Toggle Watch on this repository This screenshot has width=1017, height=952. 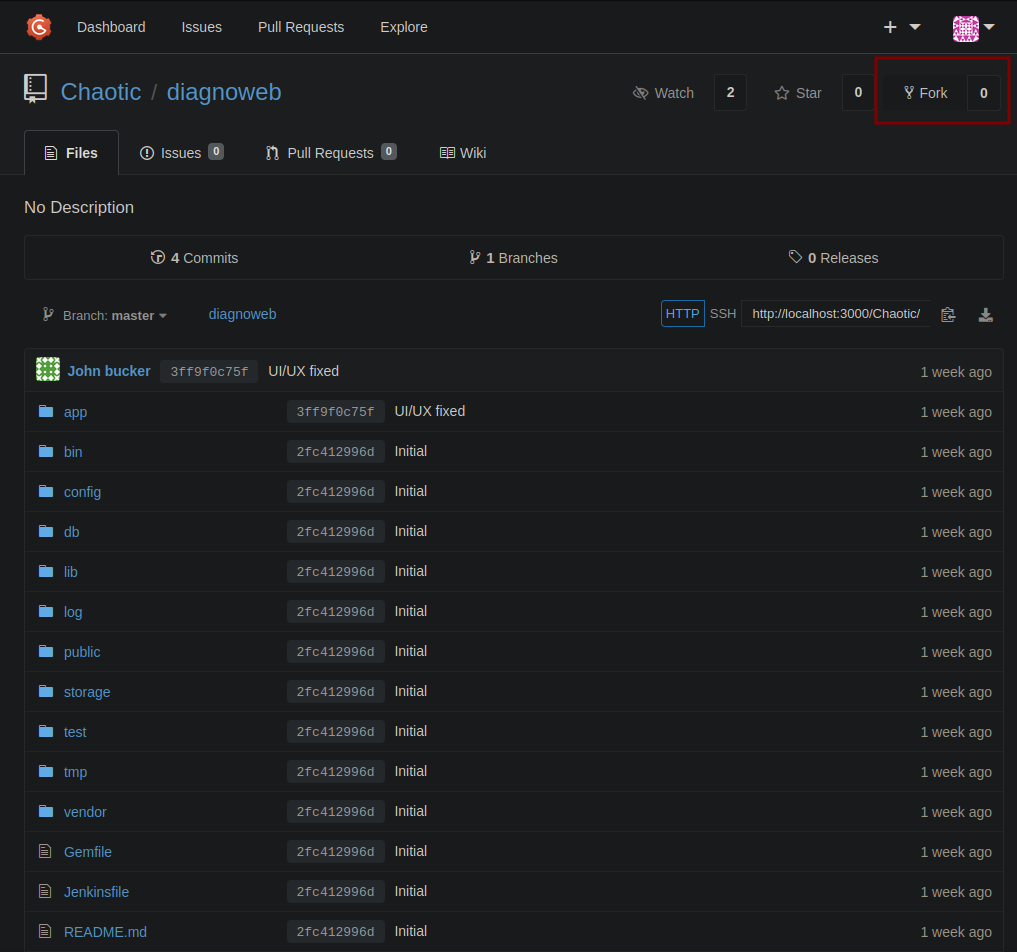pyautogui.click(x=664, y=93)
